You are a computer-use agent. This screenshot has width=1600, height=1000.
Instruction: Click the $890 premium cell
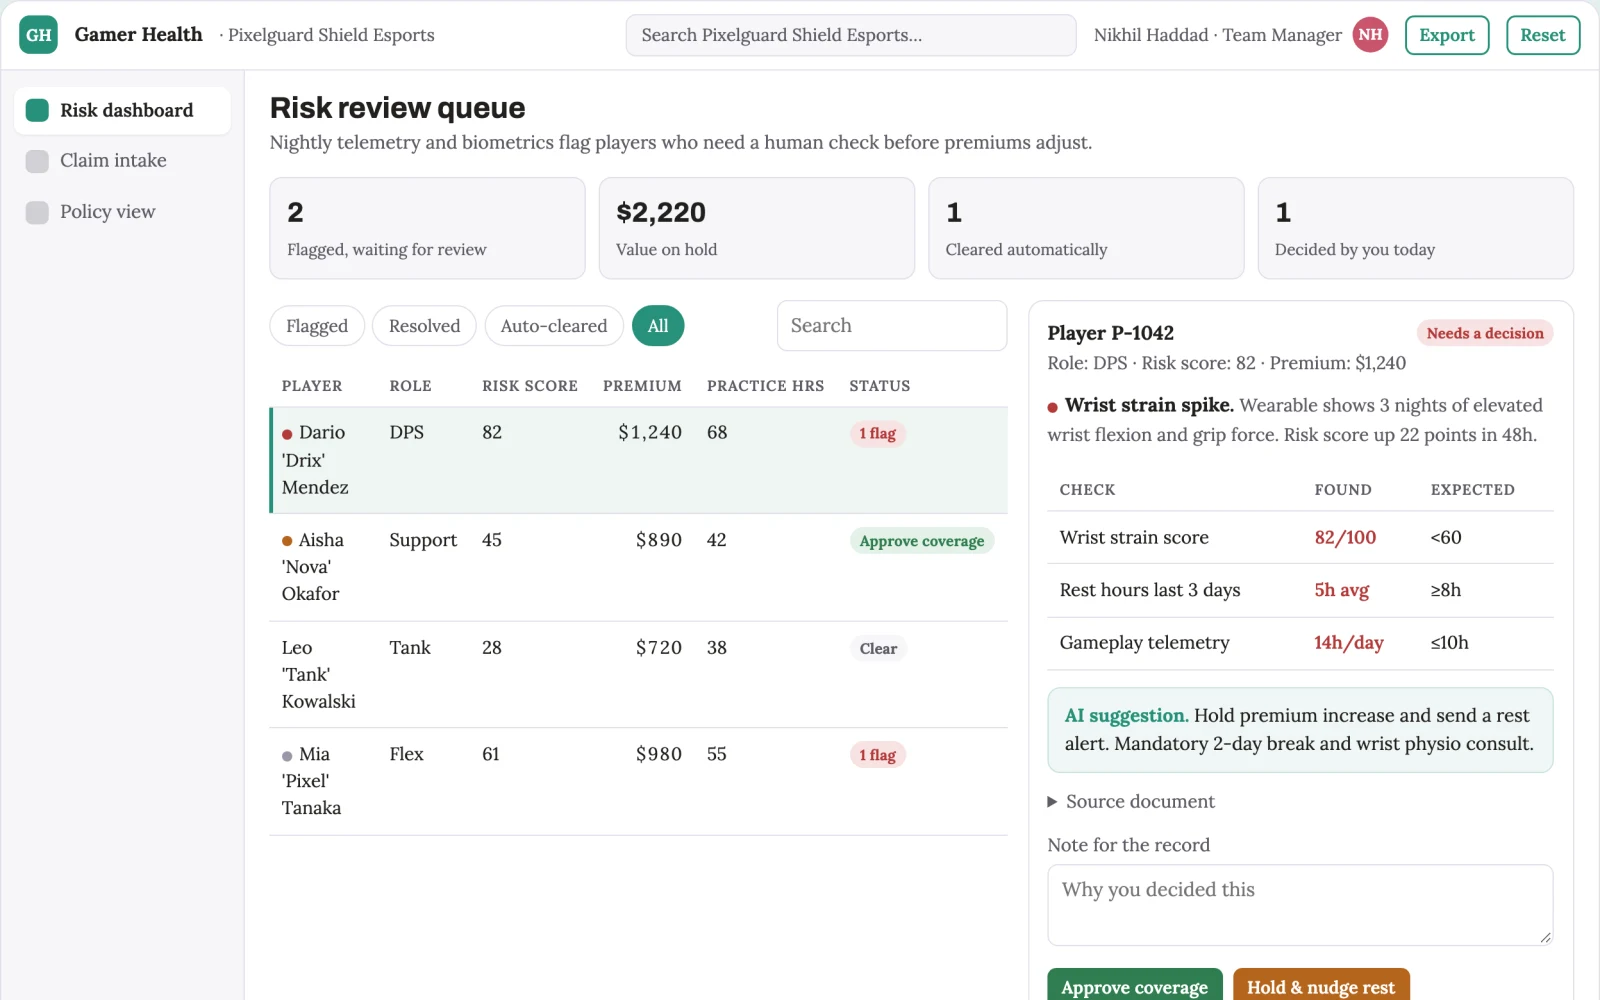[659, 540]
